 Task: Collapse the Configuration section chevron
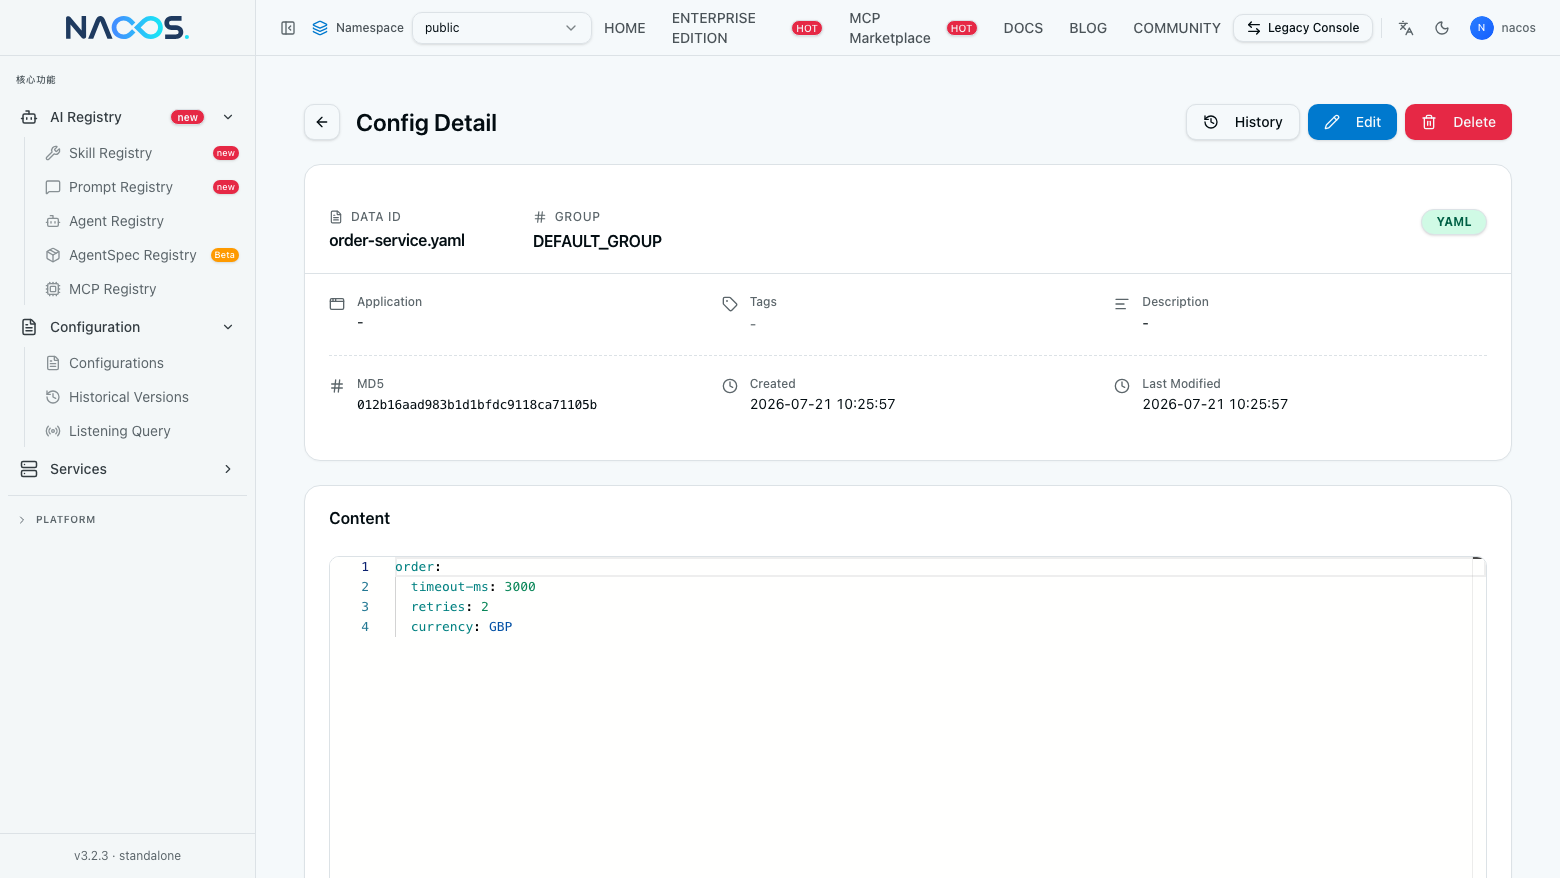click(228, 327)
